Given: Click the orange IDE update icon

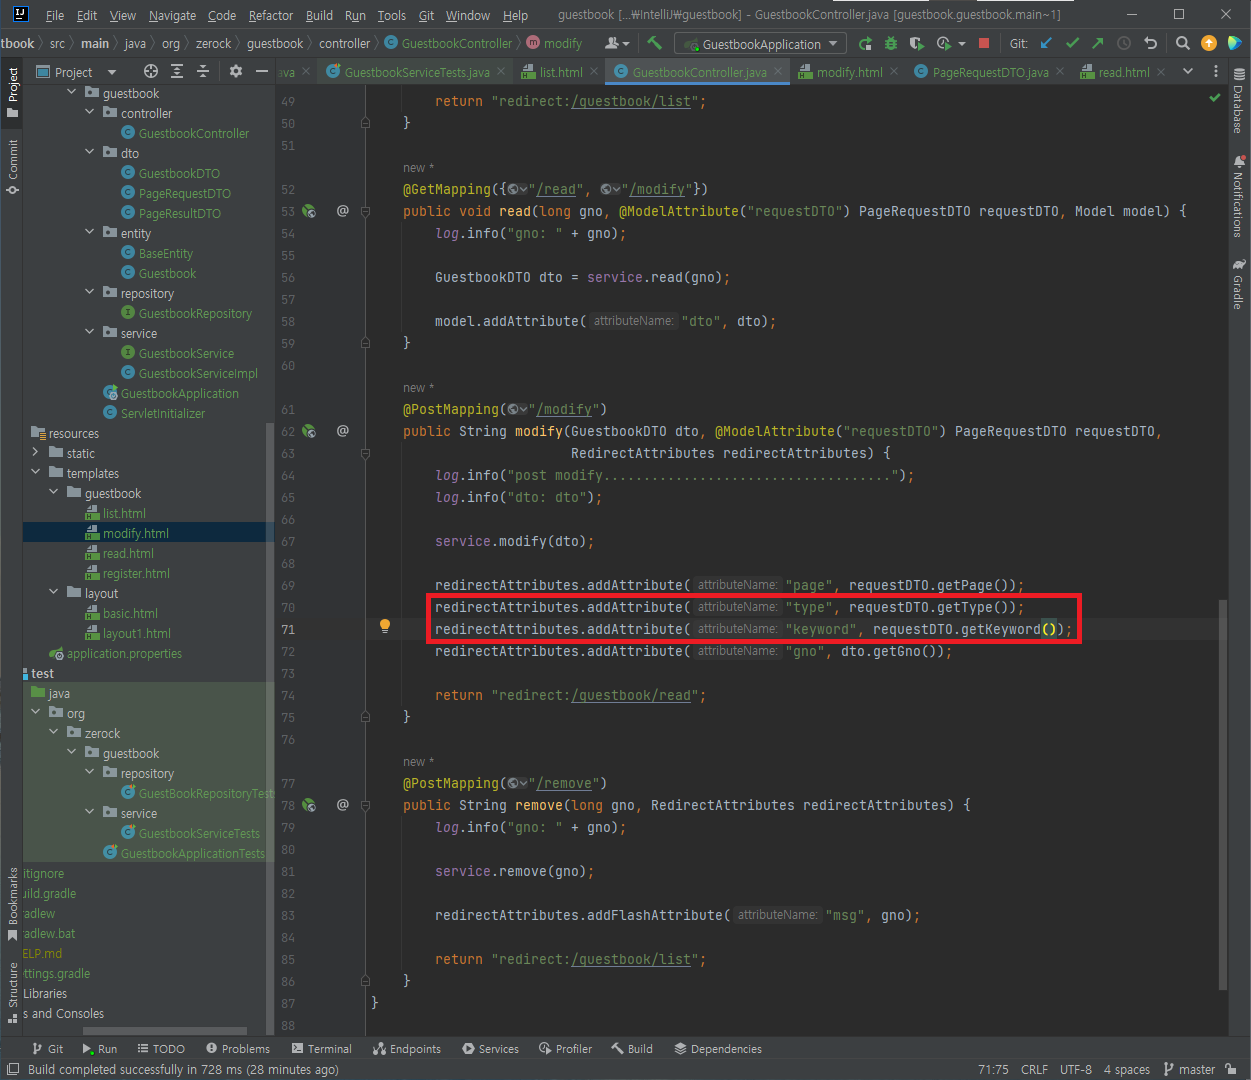Looking at the screenshot, I should [x=1209, y=43].
